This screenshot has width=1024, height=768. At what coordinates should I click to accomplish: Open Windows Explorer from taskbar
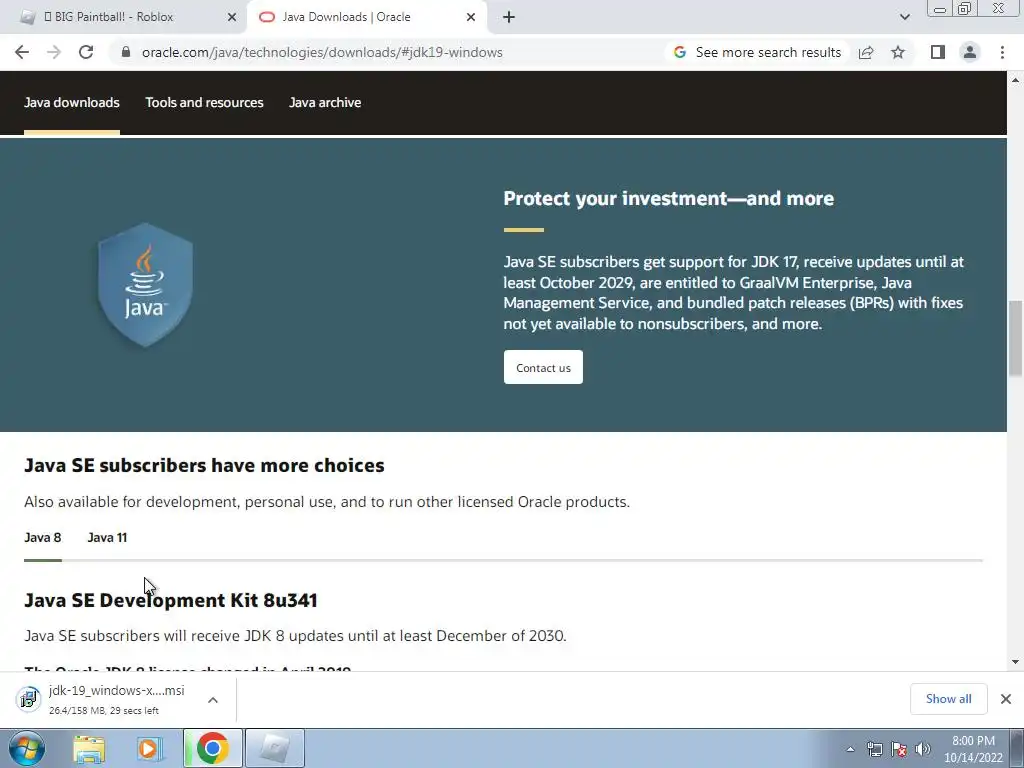(89, 749)
